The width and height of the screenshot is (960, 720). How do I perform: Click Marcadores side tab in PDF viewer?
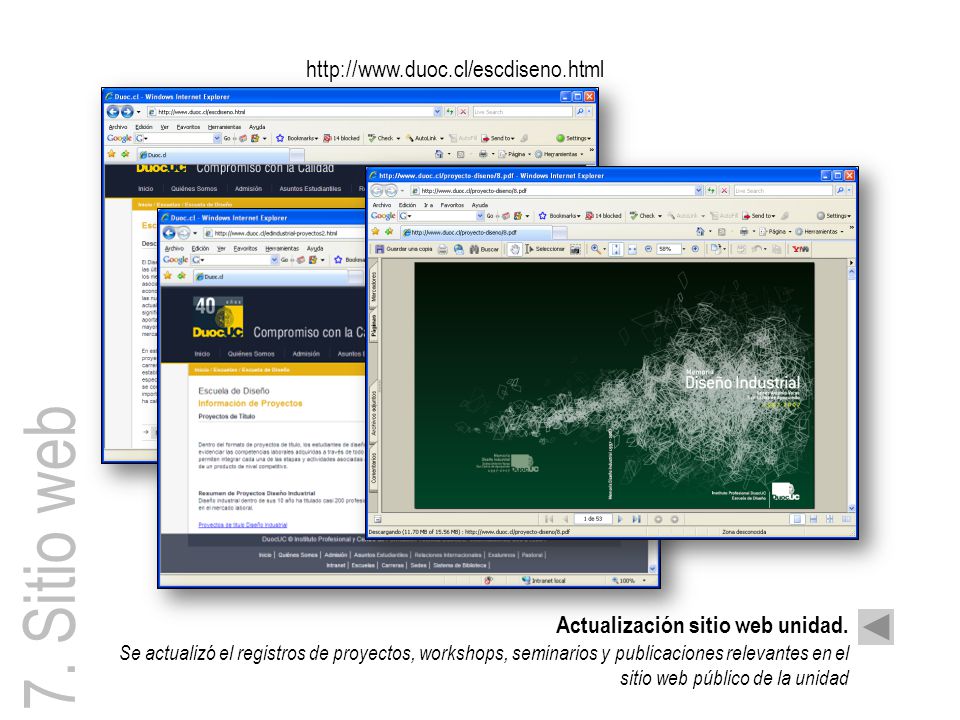coord(374,287)
